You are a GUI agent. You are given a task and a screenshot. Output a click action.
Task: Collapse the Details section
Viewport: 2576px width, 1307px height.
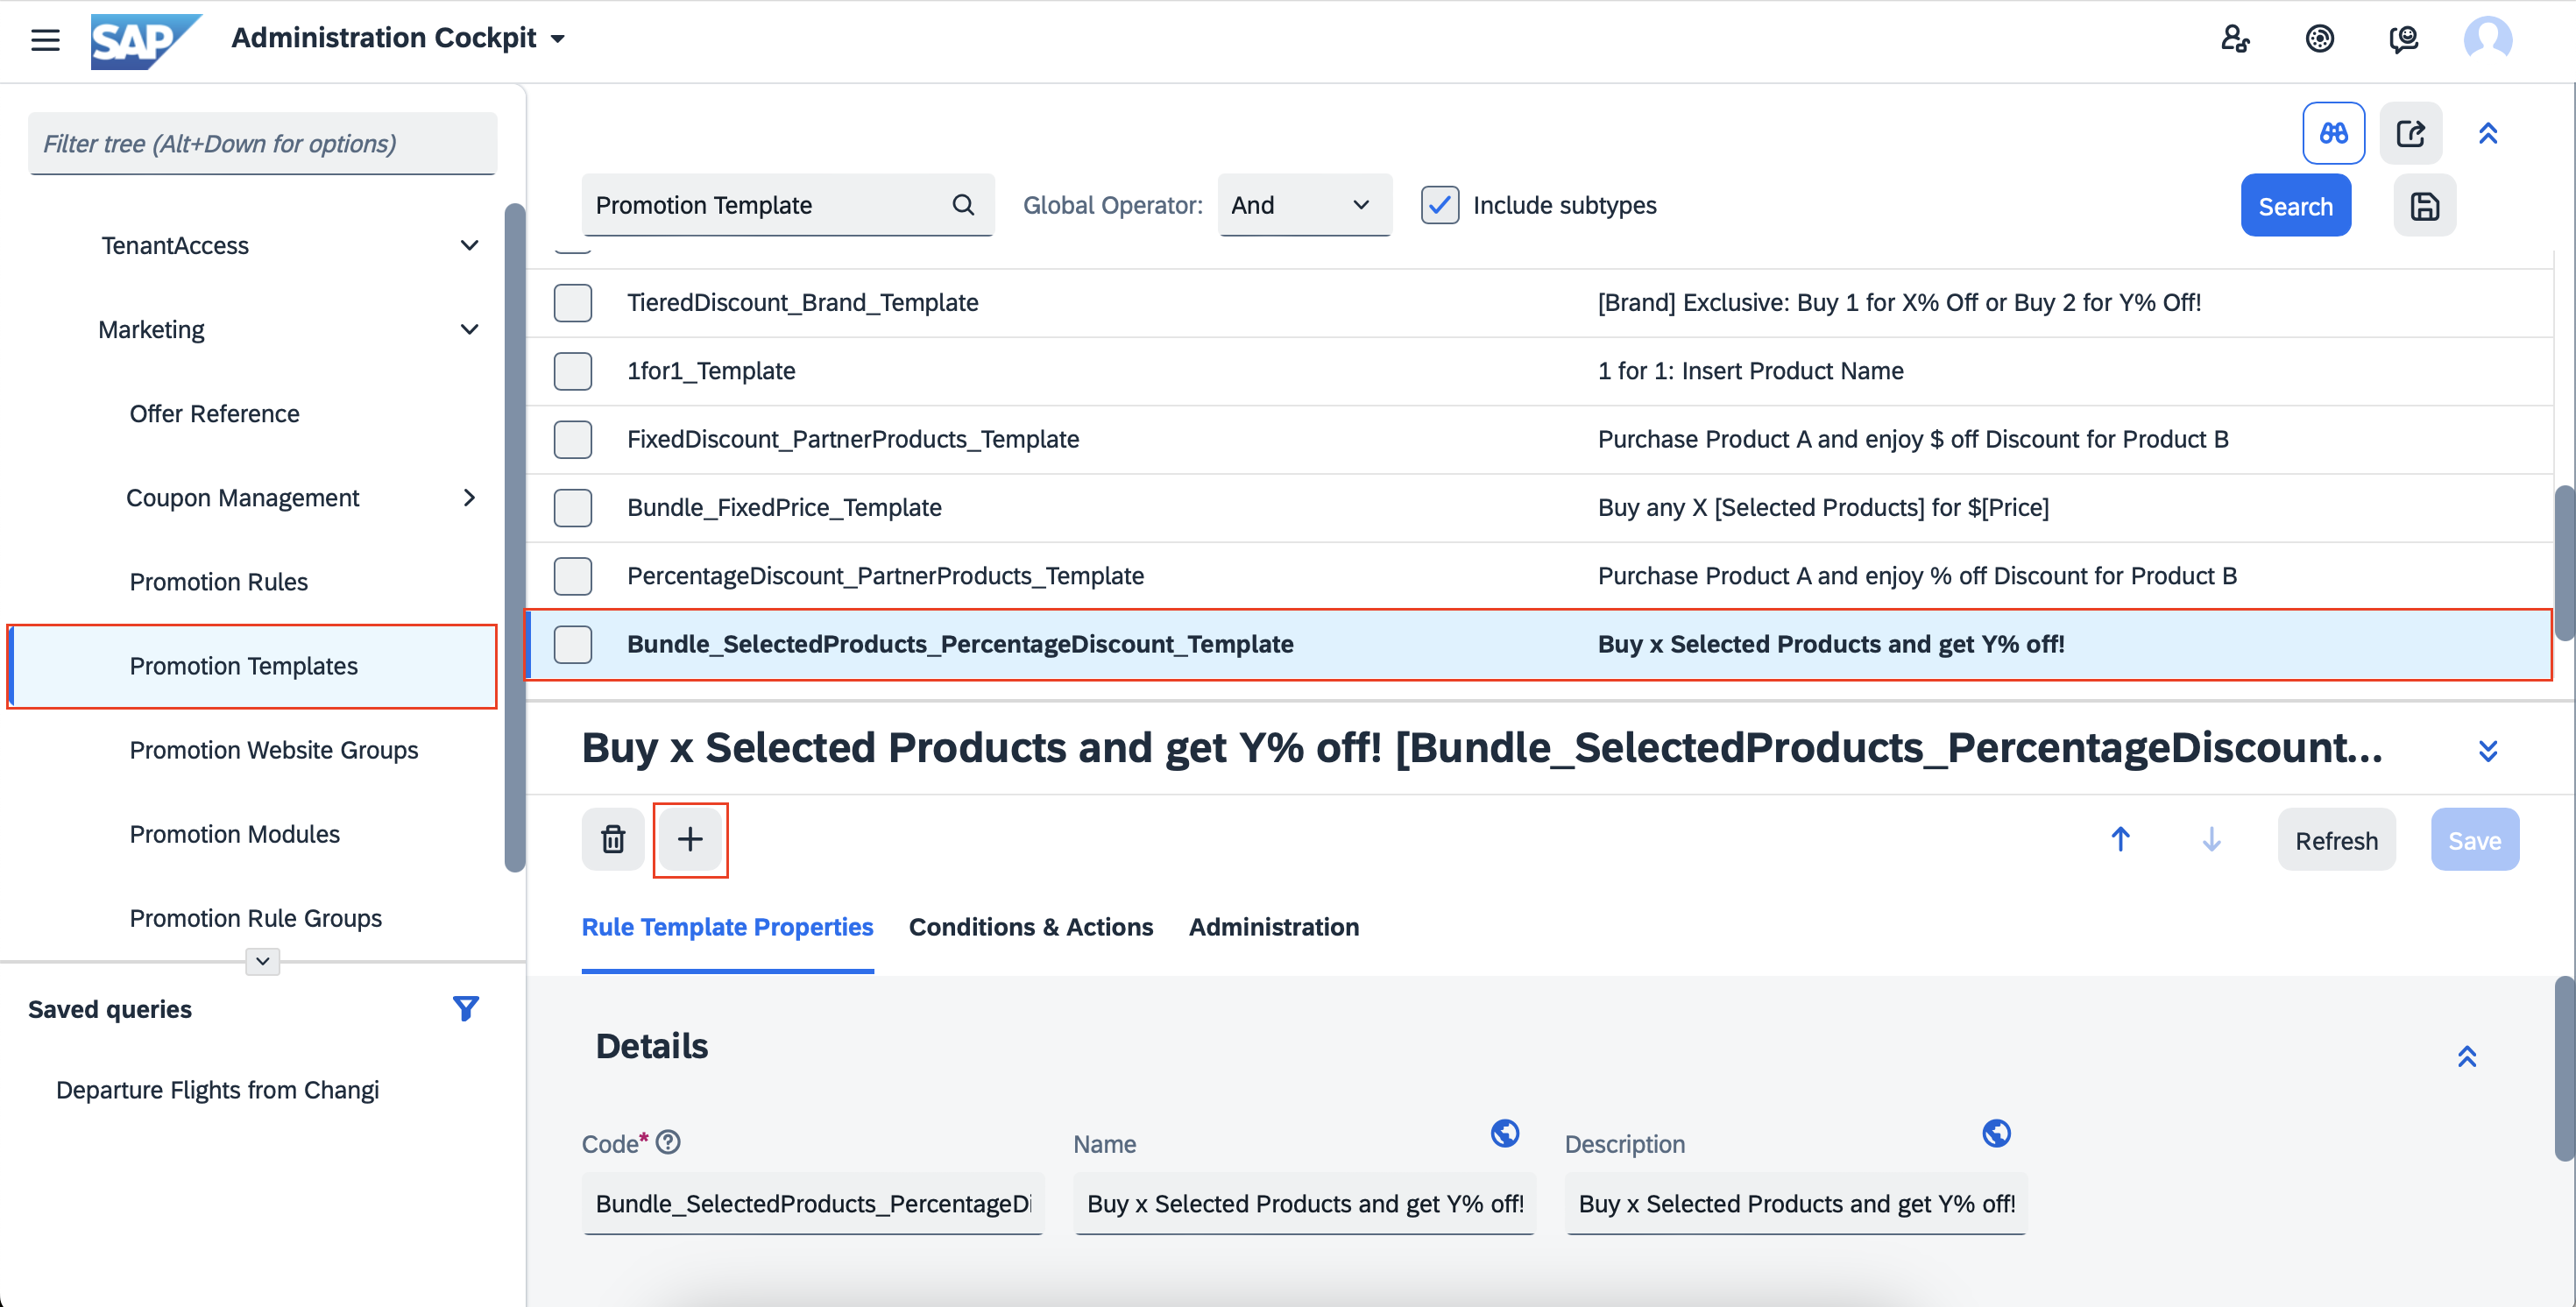click(2467, 1056)
